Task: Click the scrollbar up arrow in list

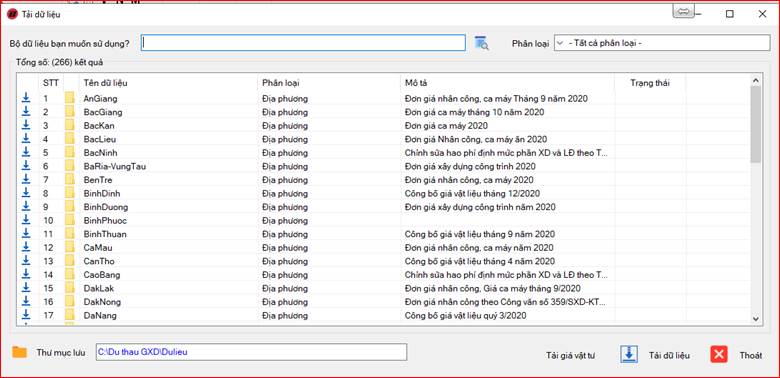Action: (756, 80)
